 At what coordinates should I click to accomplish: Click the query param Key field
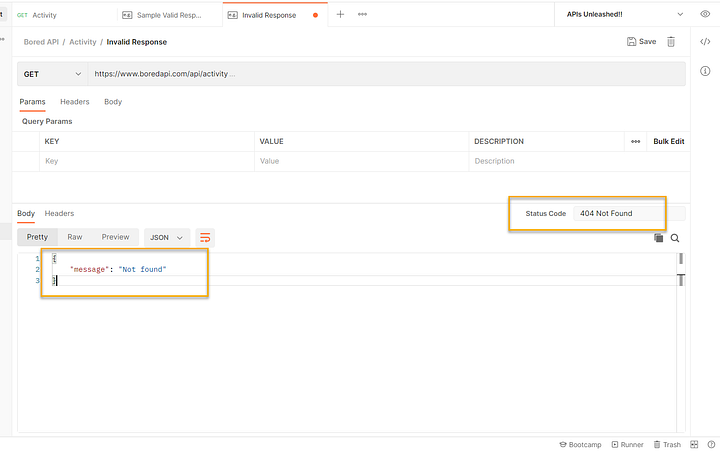[147, 161]
